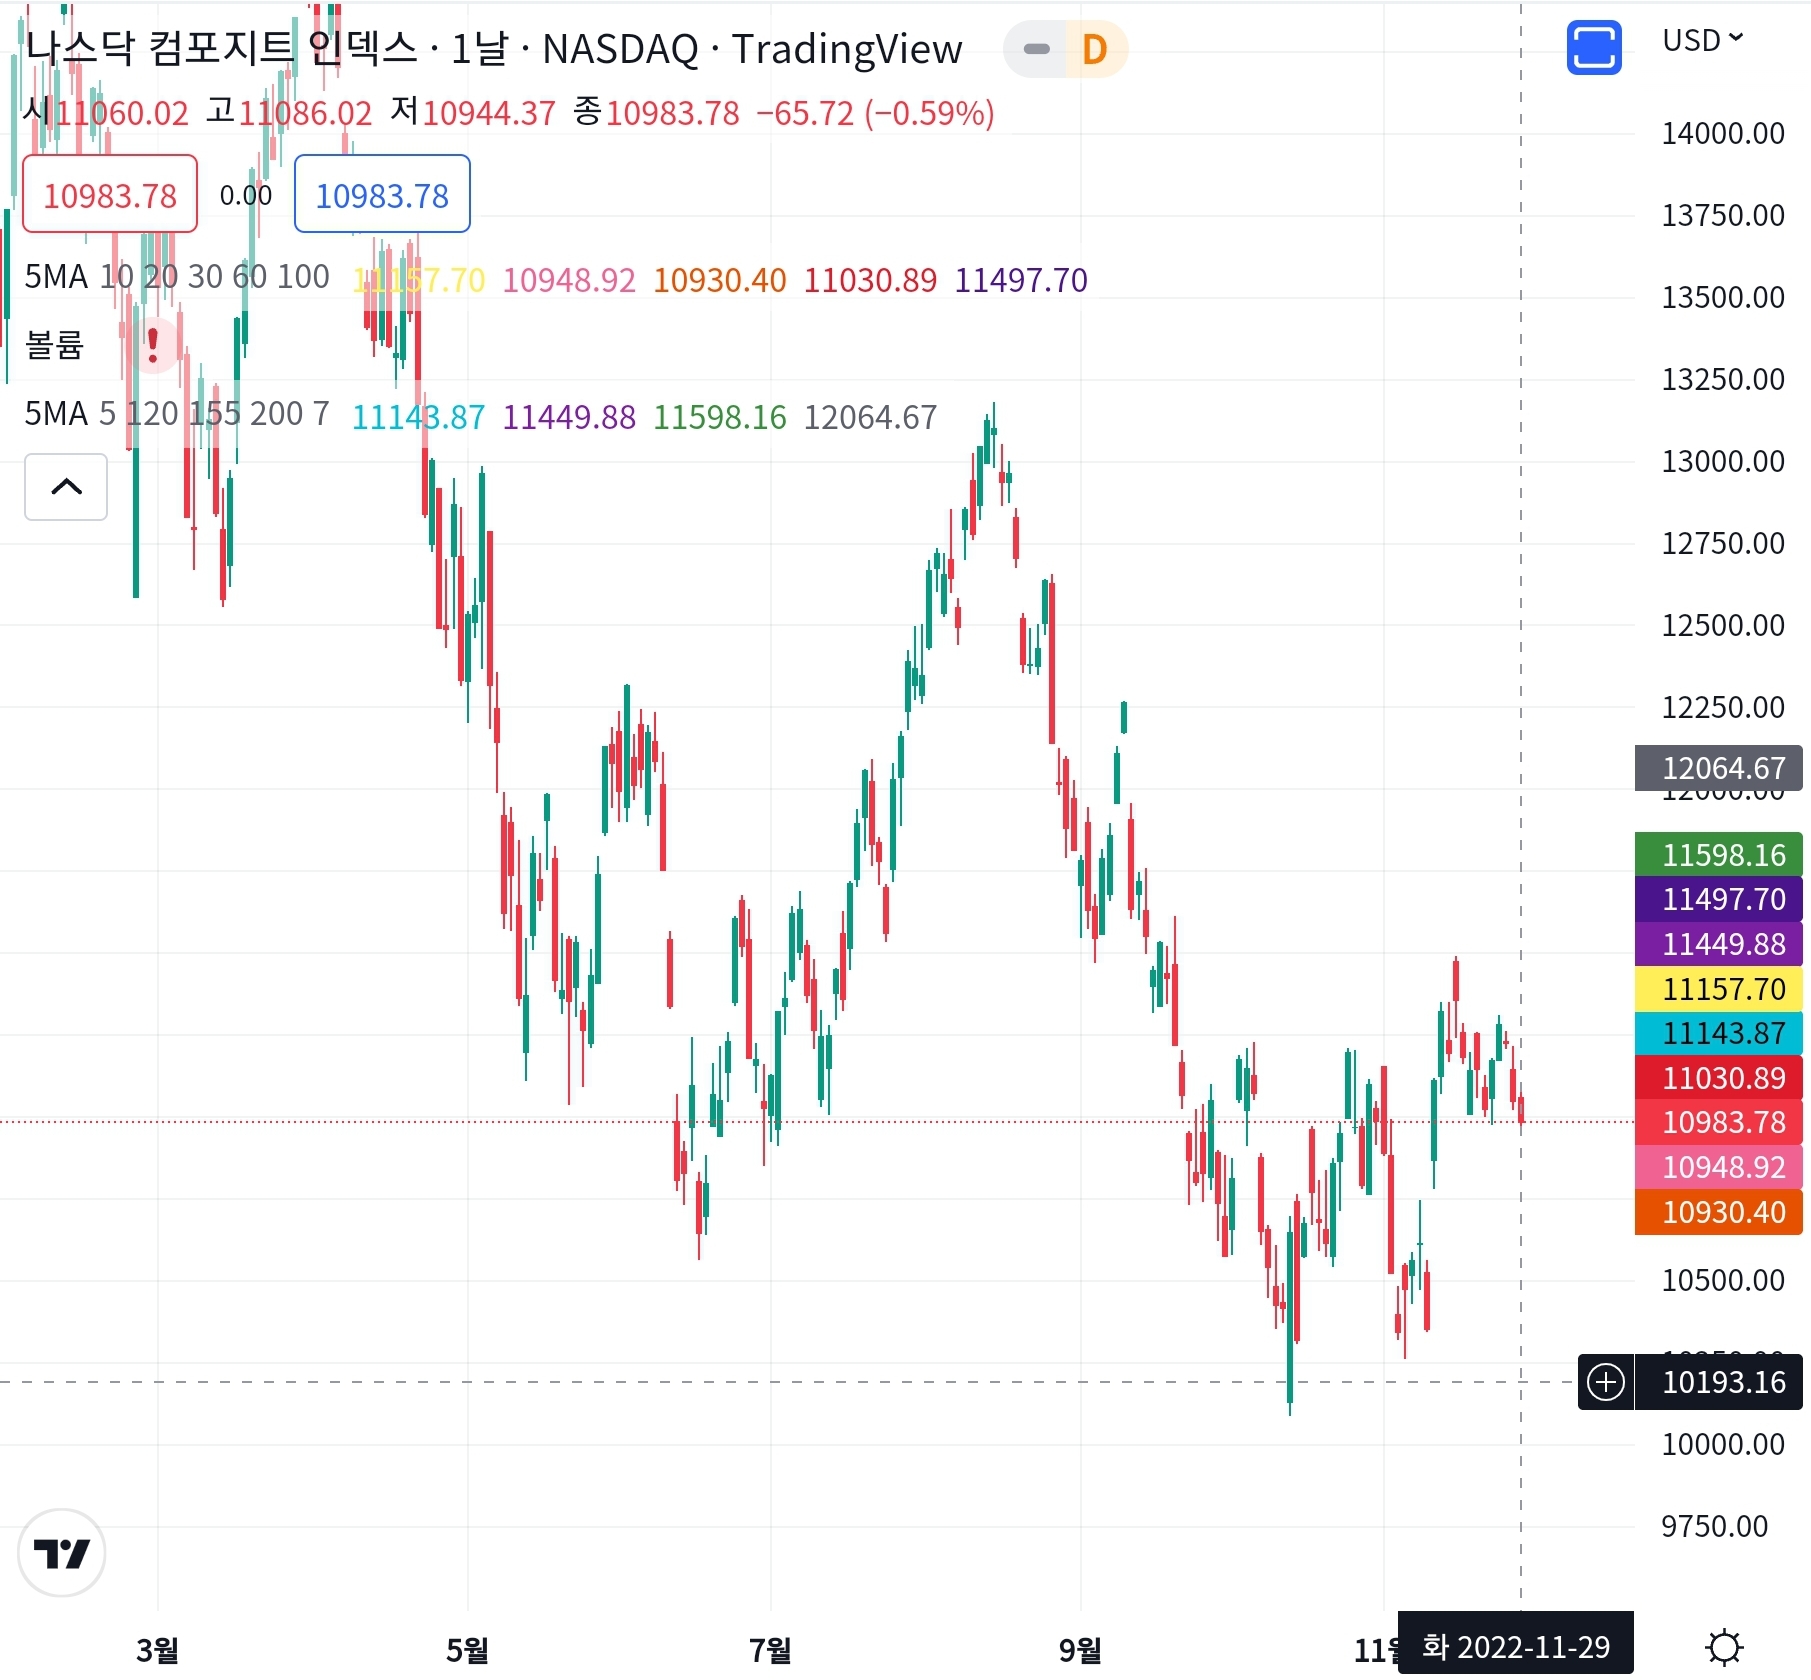Click the red 11030.89 legend value

click(870, 279)
